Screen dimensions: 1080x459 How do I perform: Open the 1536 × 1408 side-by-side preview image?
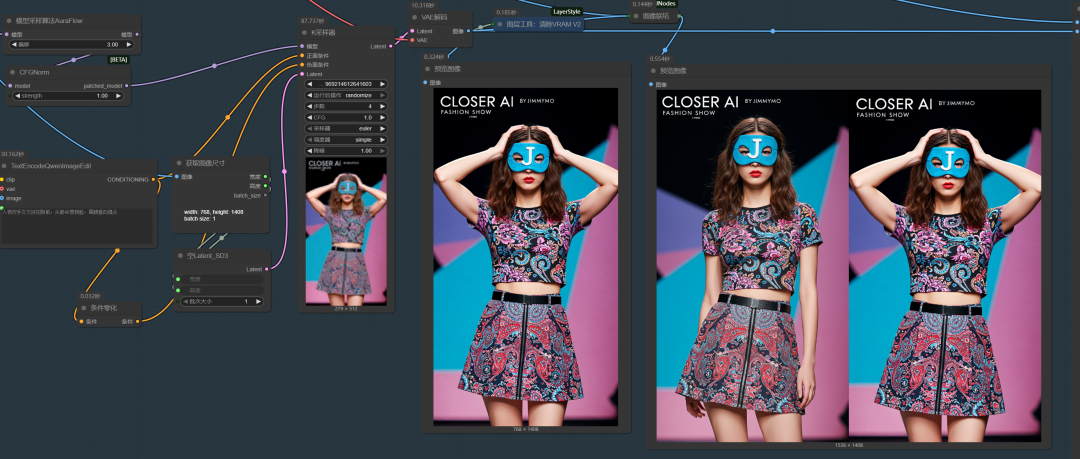[x=849, y=265]
